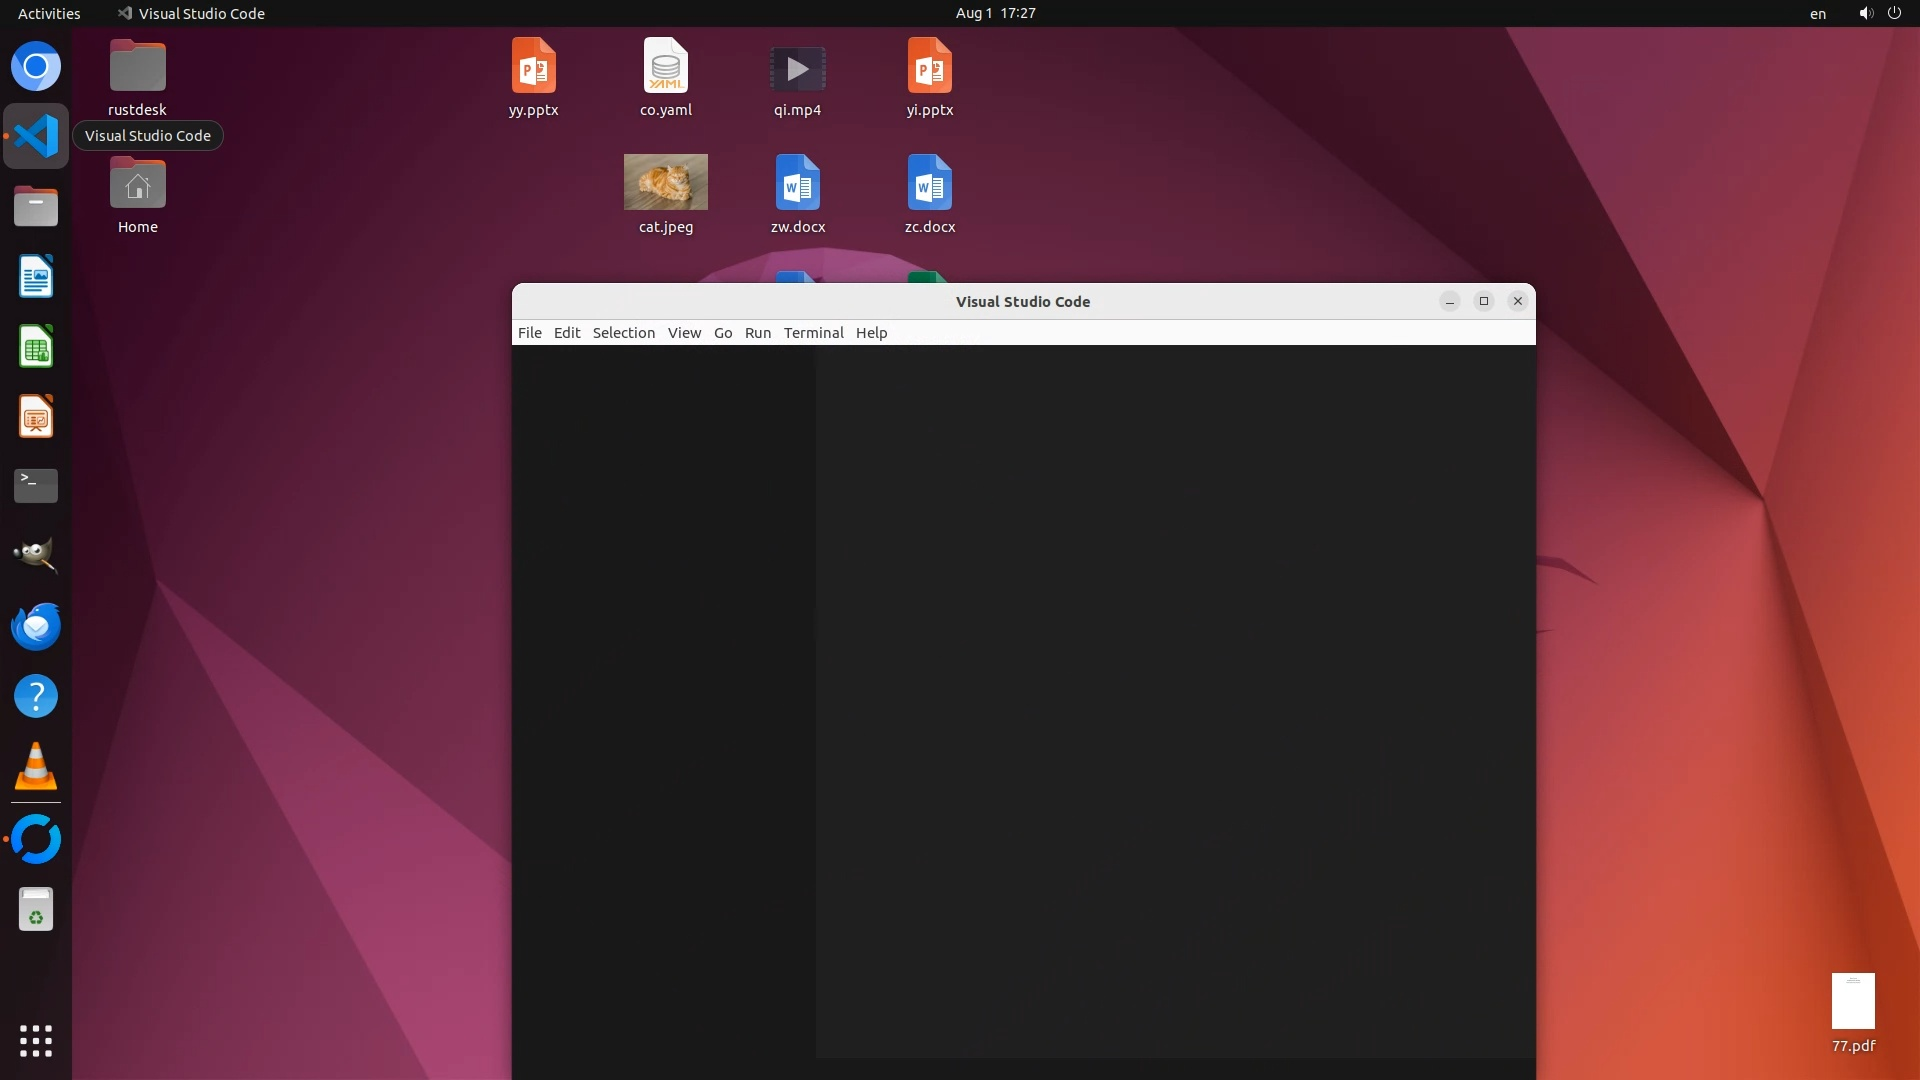Viewport: 1920px width, 1080px height.
Task: Launch Chromium browser from the dock
Action: [x=36, y=67]
